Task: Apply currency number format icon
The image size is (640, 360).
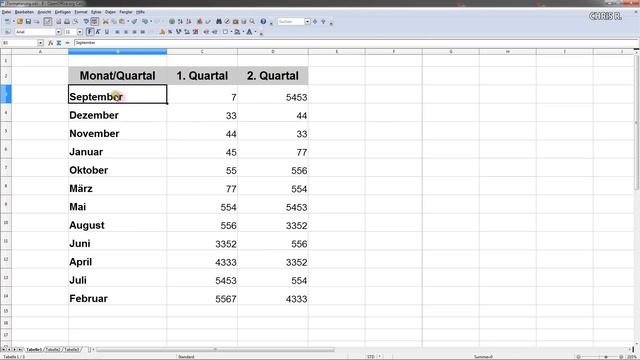Action: [x=162, y=32]
